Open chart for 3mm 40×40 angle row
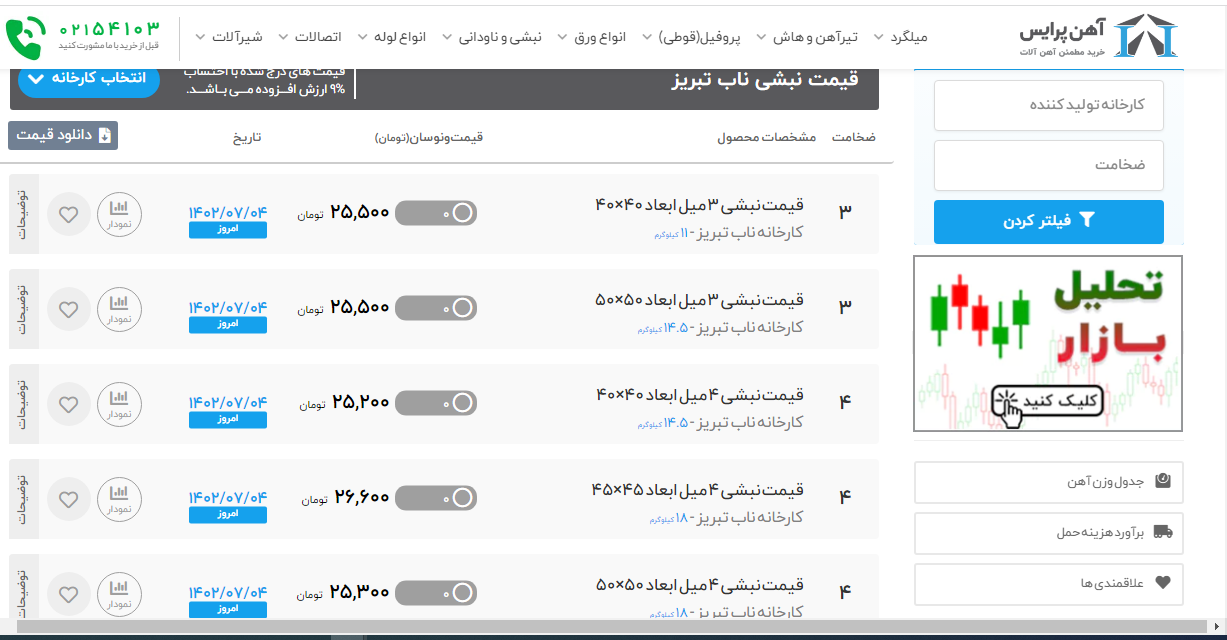 point(119,213)
